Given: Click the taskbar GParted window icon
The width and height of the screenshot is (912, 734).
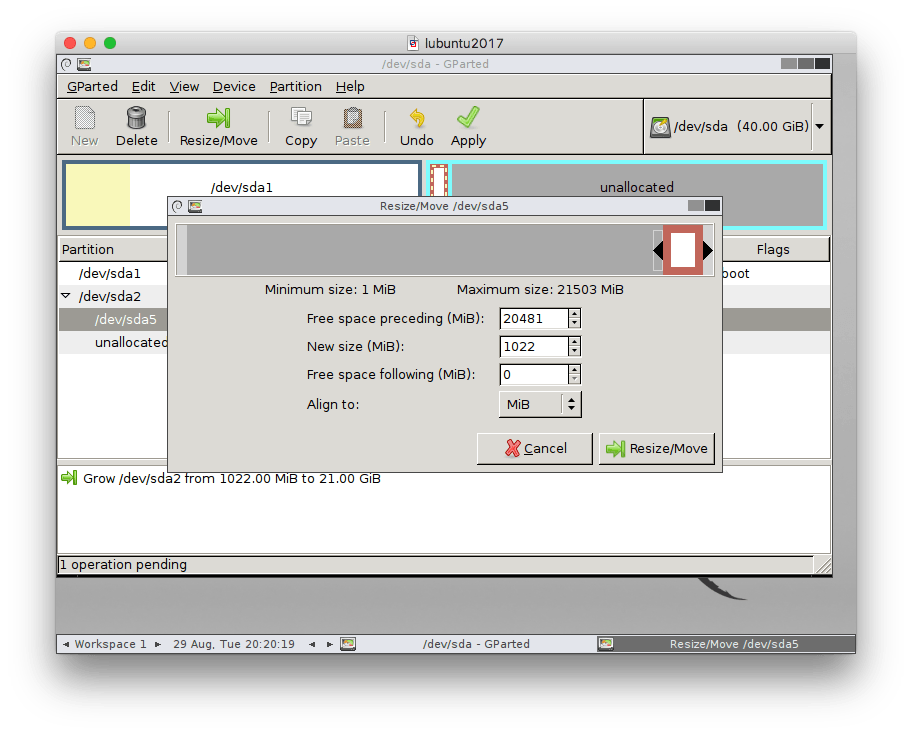Looking at the screenshot, I should click(348, 644).
